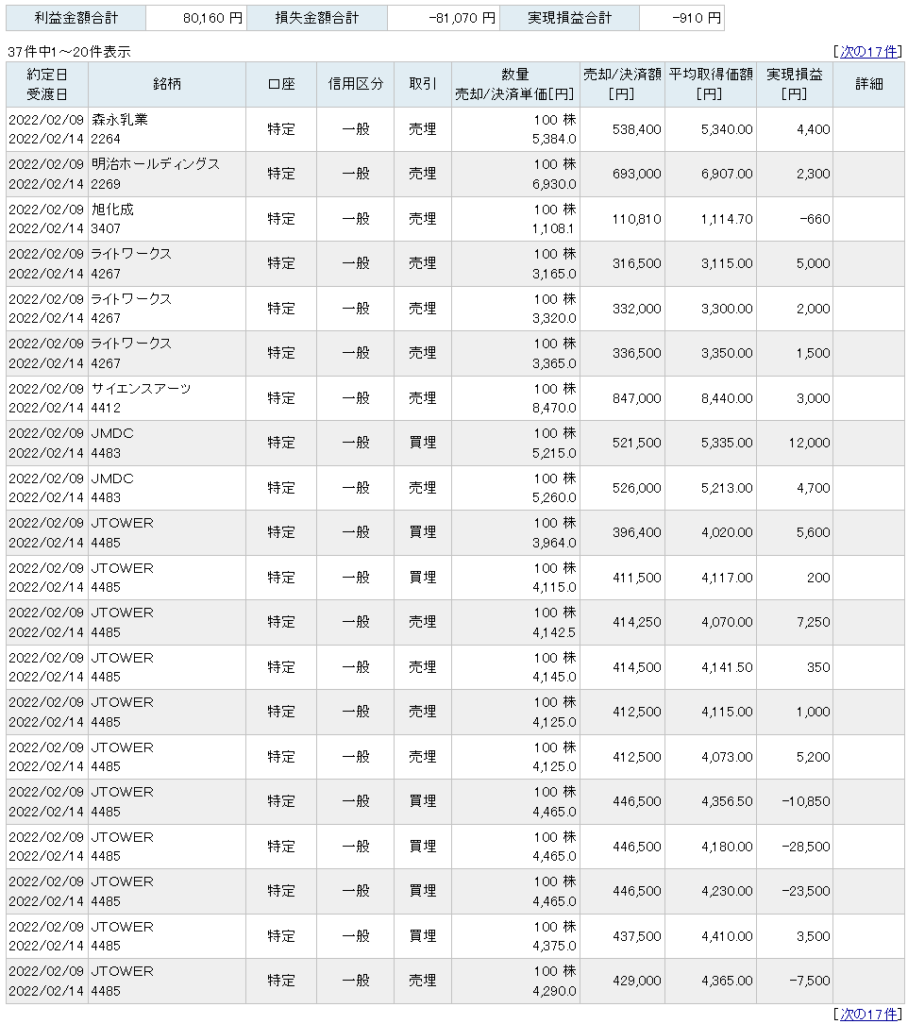Select the 明治ホールディングス stock name
This screenshot has height=1024, width=908.
tap(155, 164)
